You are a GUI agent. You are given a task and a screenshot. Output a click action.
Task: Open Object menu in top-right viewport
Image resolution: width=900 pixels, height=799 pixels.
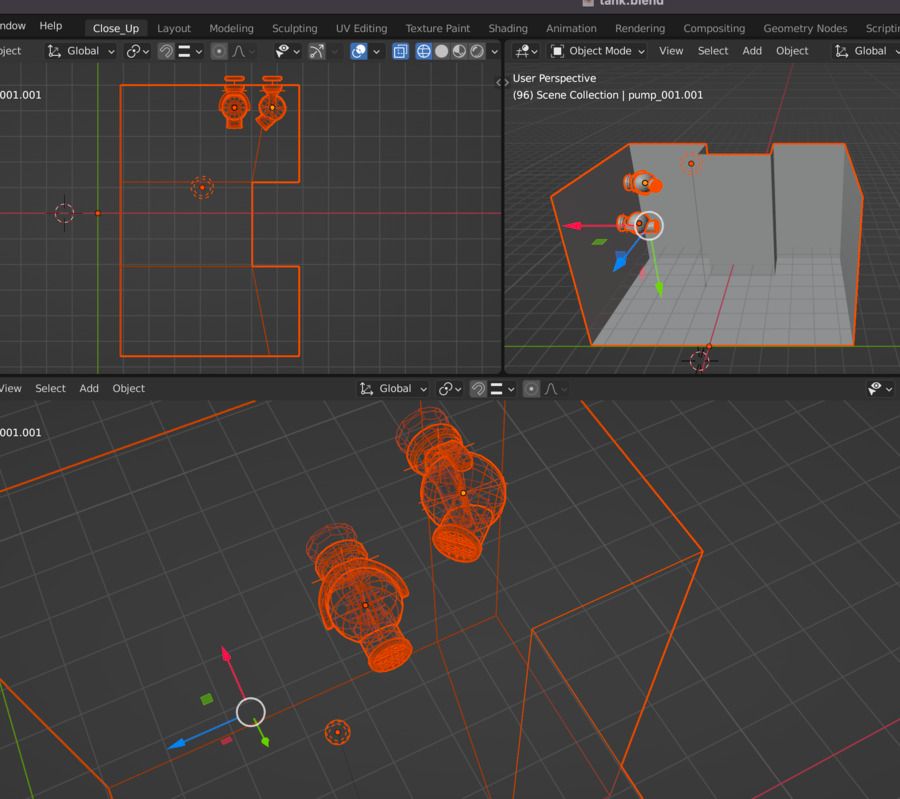[792, 51]
